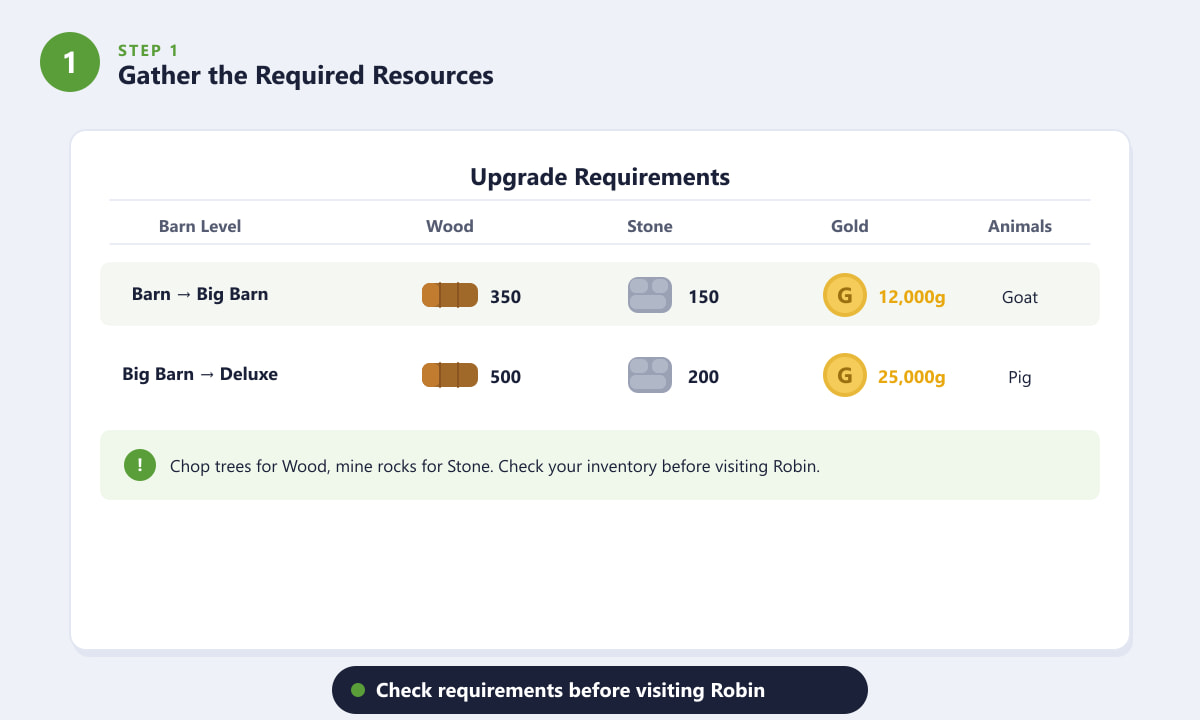Image resolution: width=1200 pixels, height=720 pixels.
Task: Click the Animals column header
Action: pos(1020,226)
